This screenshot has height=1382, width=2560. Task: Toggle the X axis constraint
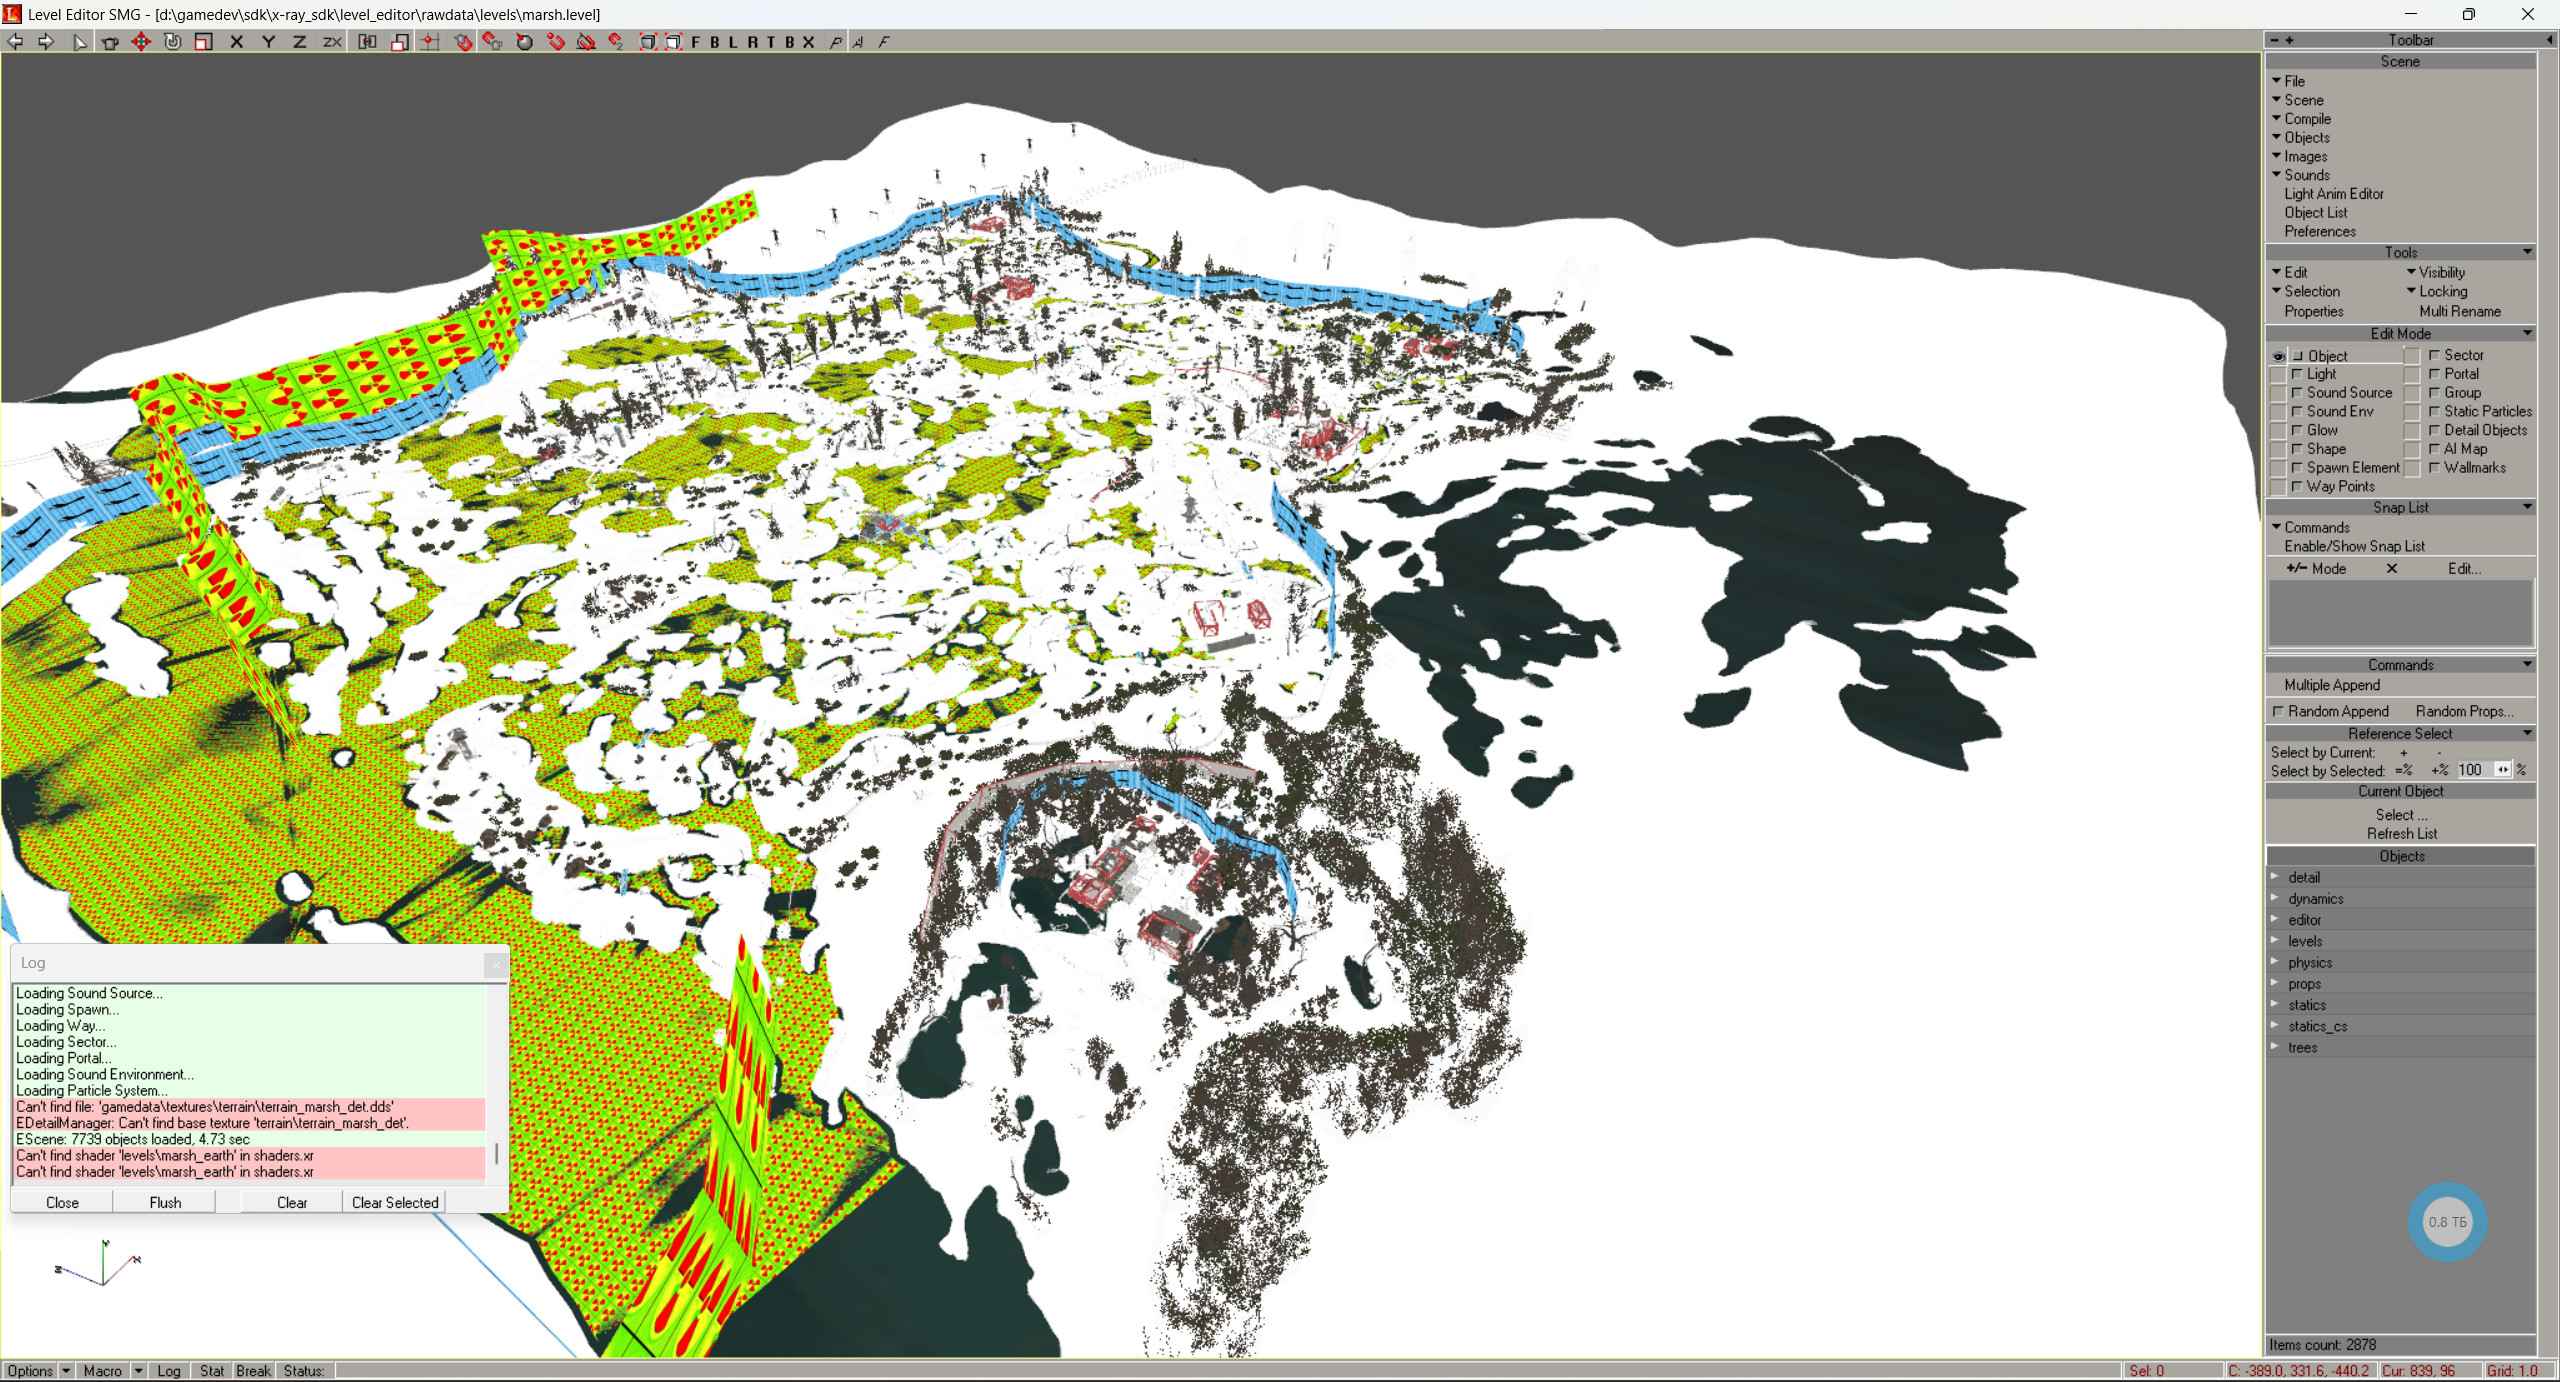coord(237,42)
